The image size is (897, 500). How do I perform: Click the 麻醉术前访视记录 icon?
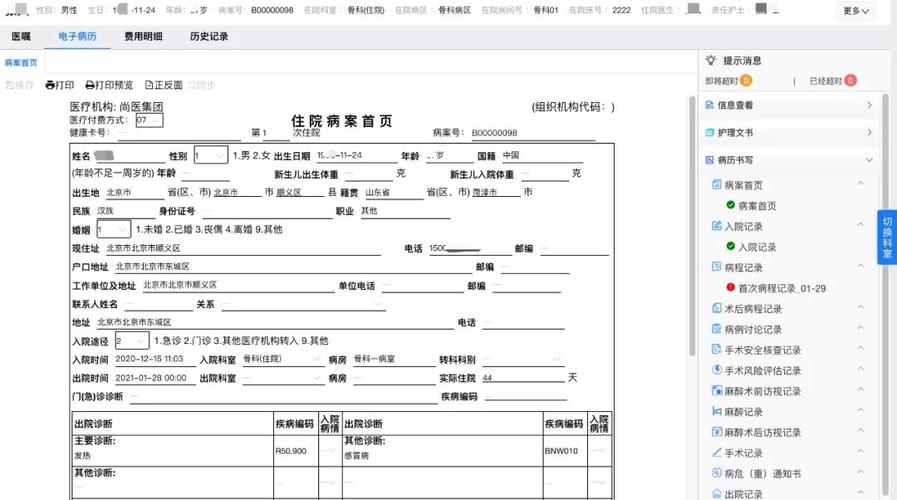[x=716, y=390]
